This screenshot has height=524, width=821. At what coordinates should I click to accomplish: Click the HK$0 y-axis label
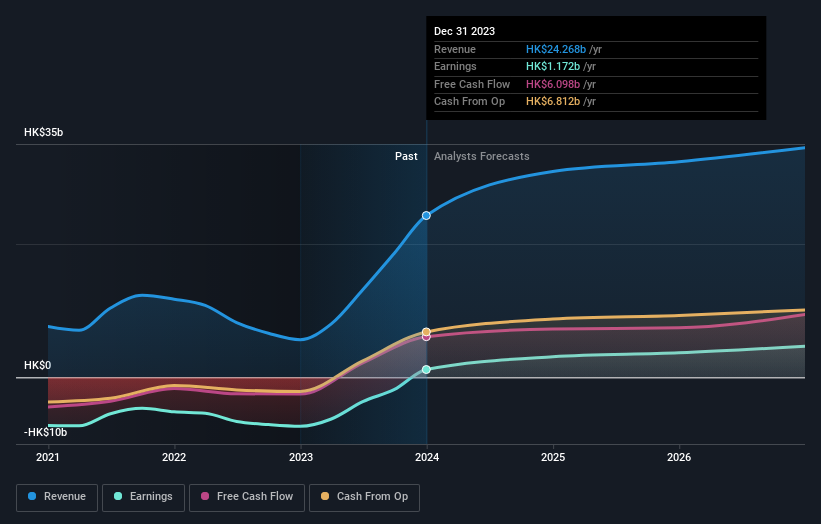tap(38, 365)
